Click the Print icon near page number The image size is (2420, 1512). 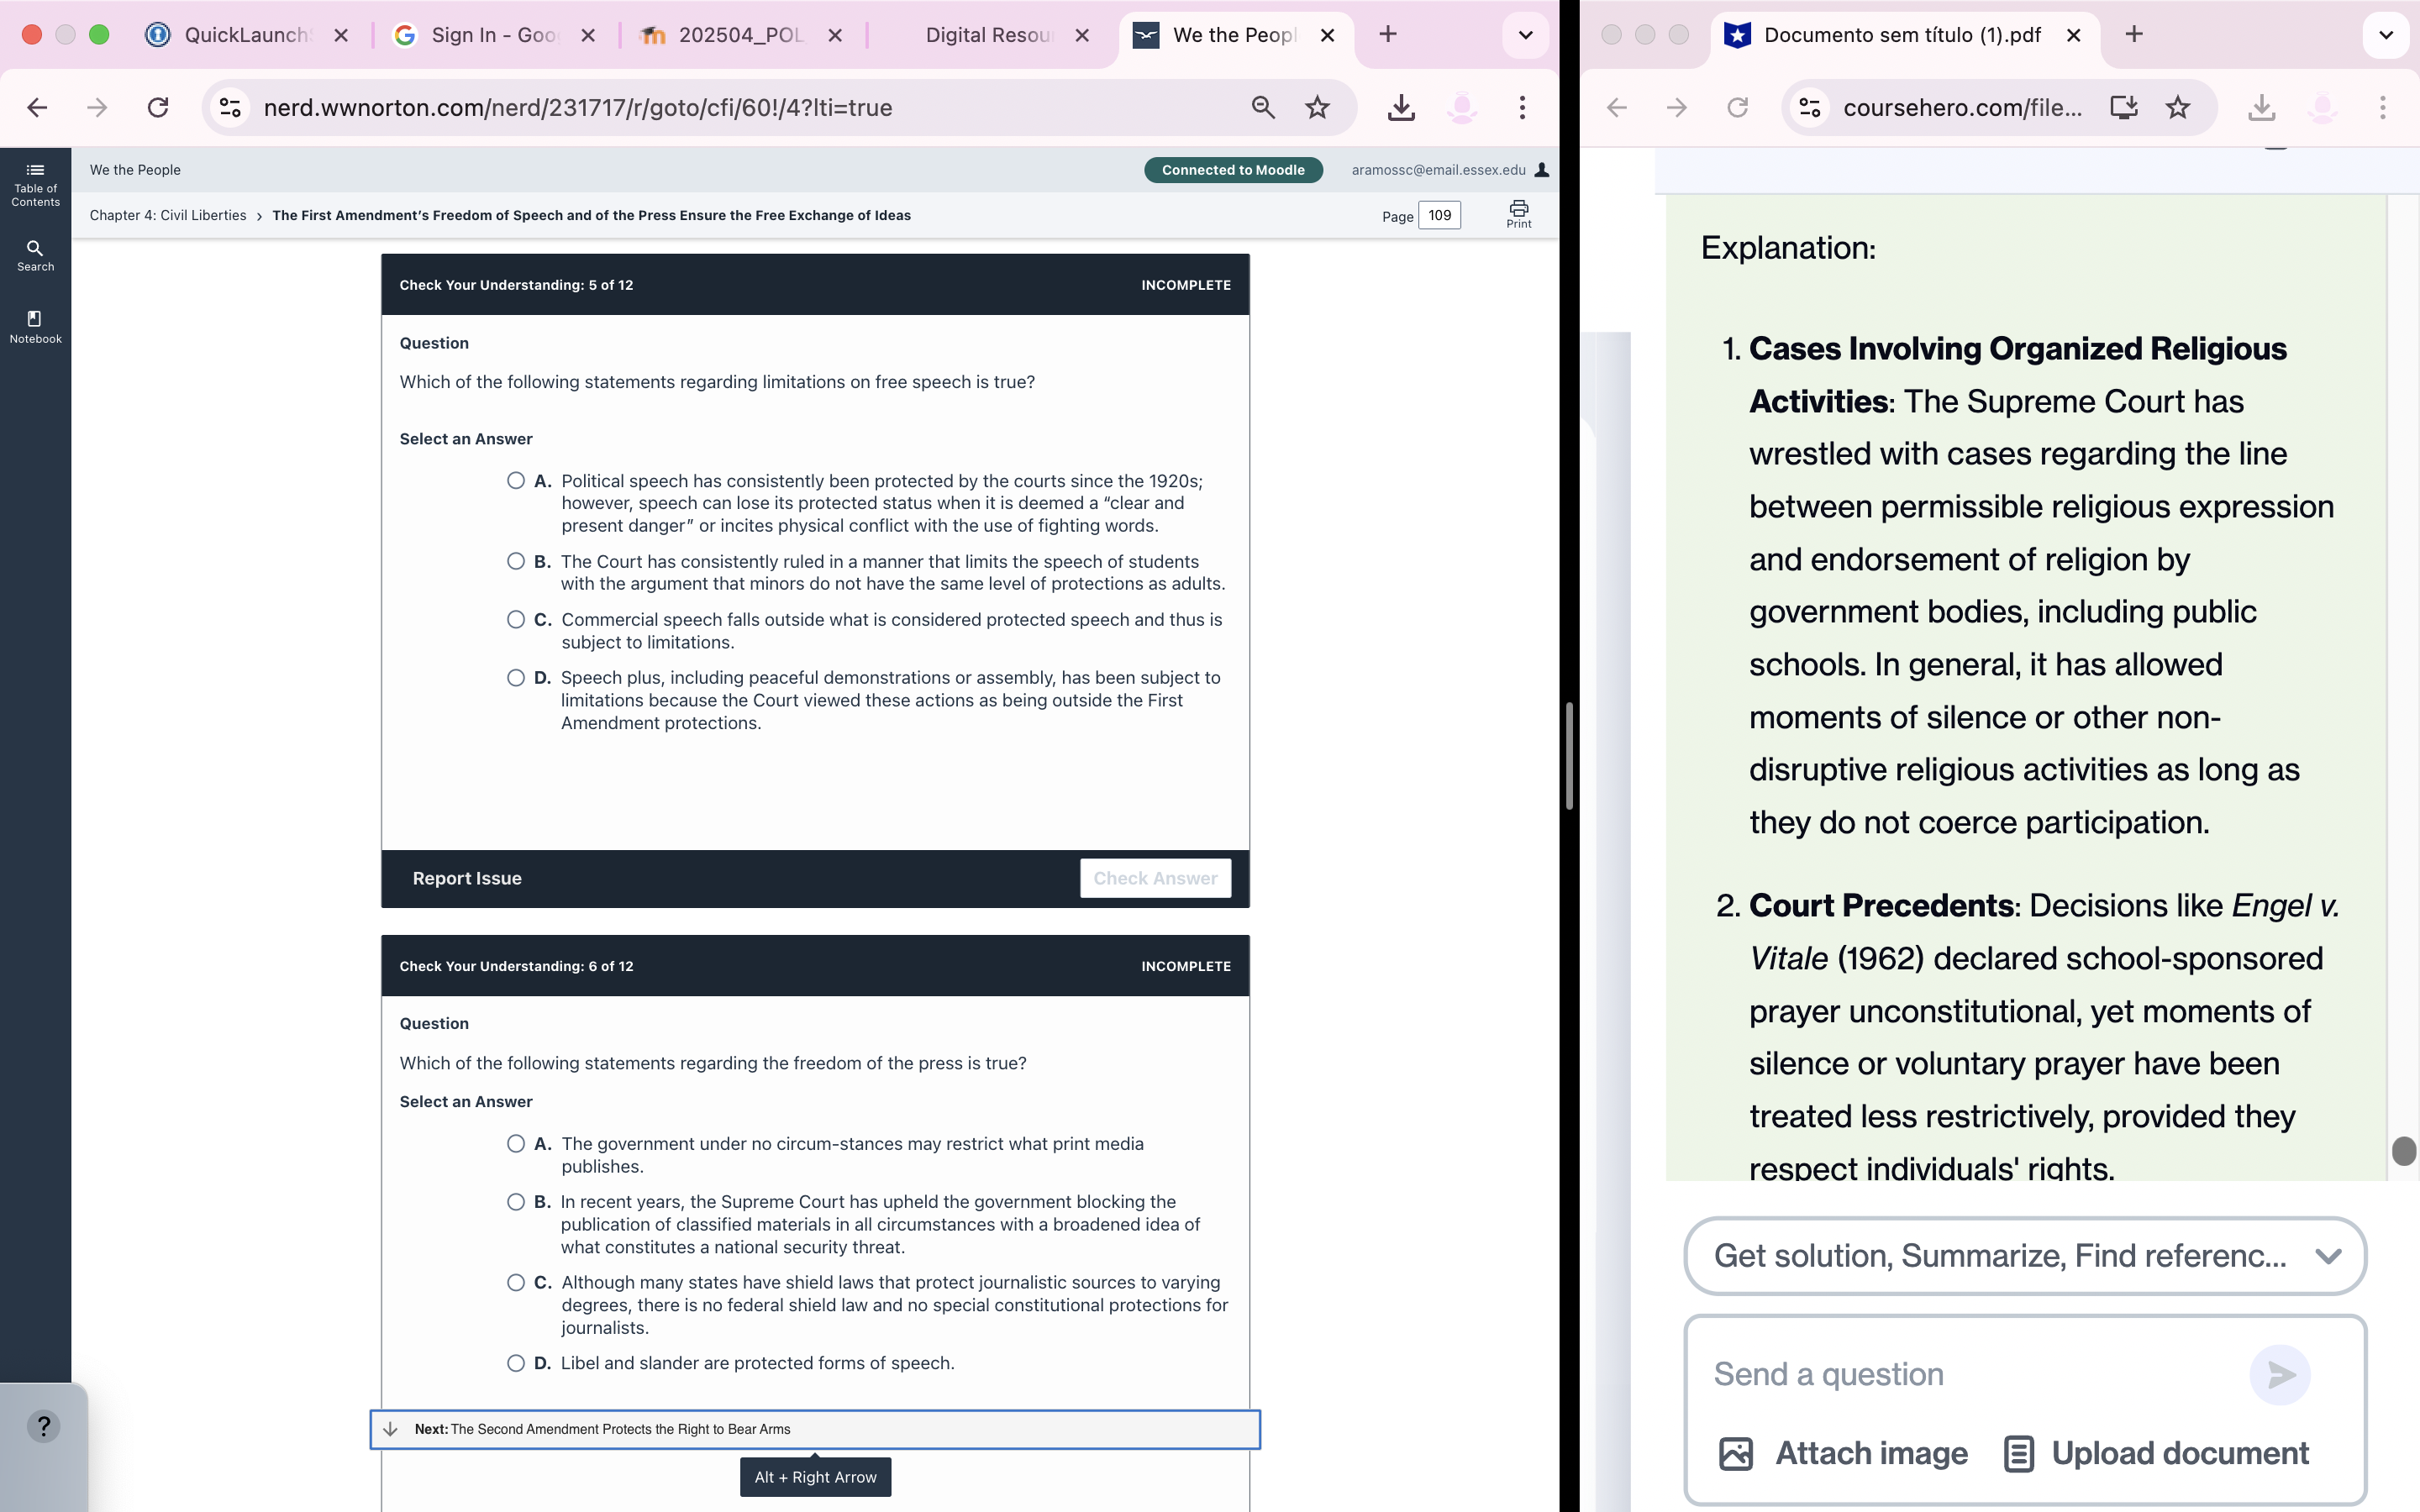point(1518,213)
